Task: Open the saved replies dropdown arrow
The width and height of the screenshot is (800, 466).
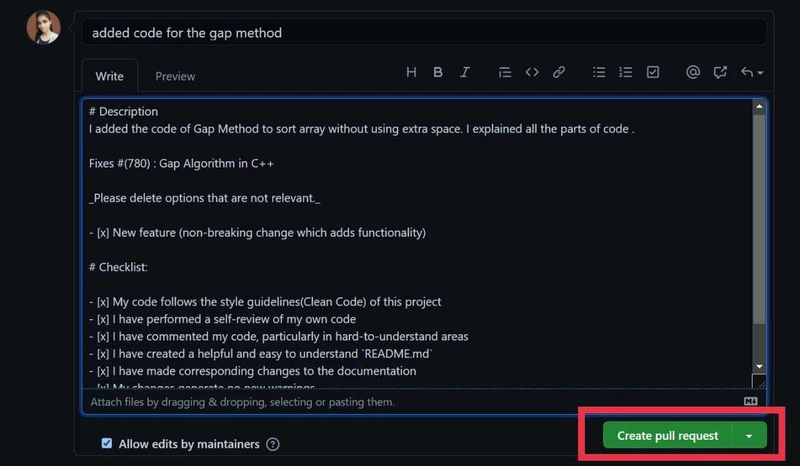Action: [752, 72]
